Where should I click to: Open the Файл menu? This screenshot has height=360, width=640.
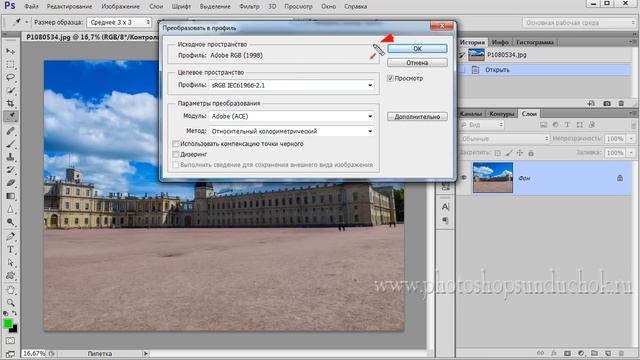(x=31, y=7)
